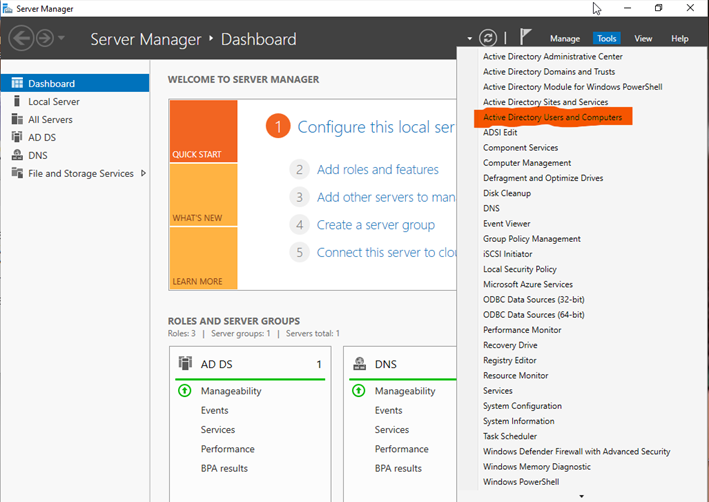This screenshot has width=709, height=502.
Task: Open DNS from the Tools menu
Action: (x=491, y=208)
